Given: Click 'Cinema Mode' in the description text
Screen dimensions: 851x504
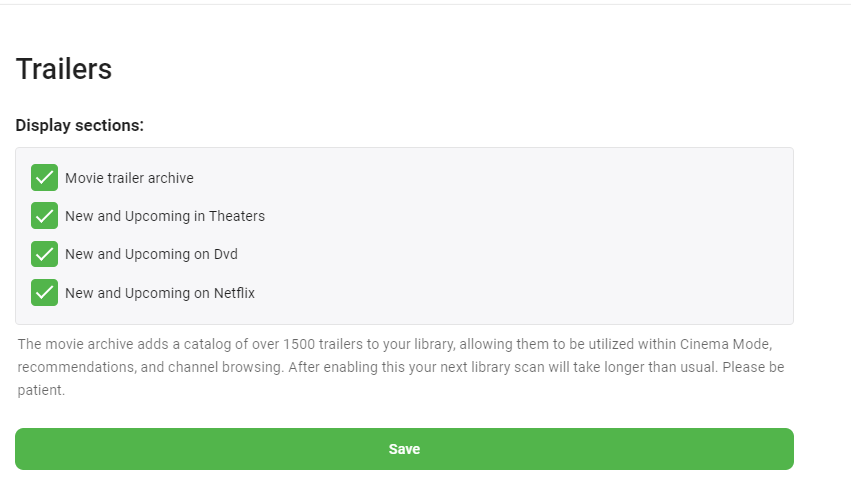Looking at the screenshot, I should click(724, 344).
